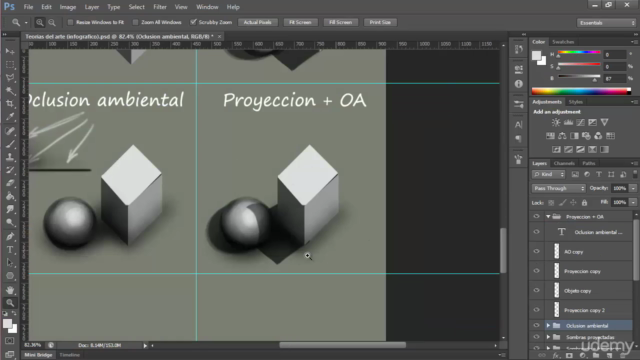640x360 pixels.
Task: Select the Magic Wand tool
Action: (x=10, y=91)
